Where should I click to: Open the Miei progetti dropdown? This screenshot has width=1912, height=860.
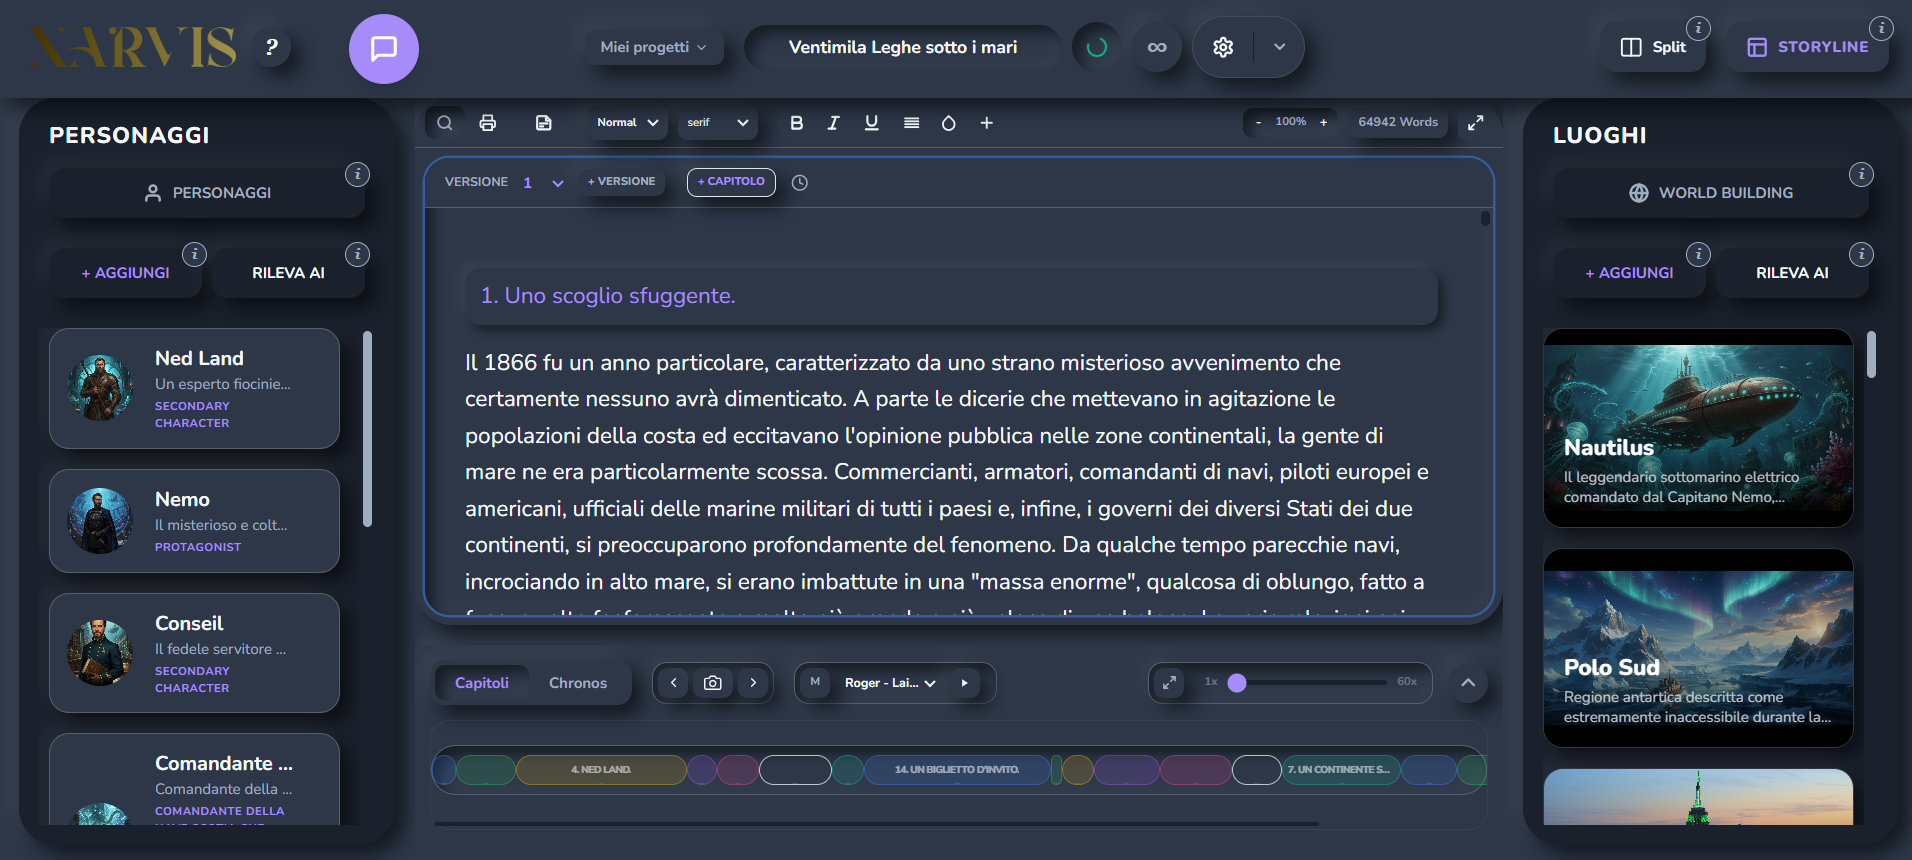(x=654, y=47)
